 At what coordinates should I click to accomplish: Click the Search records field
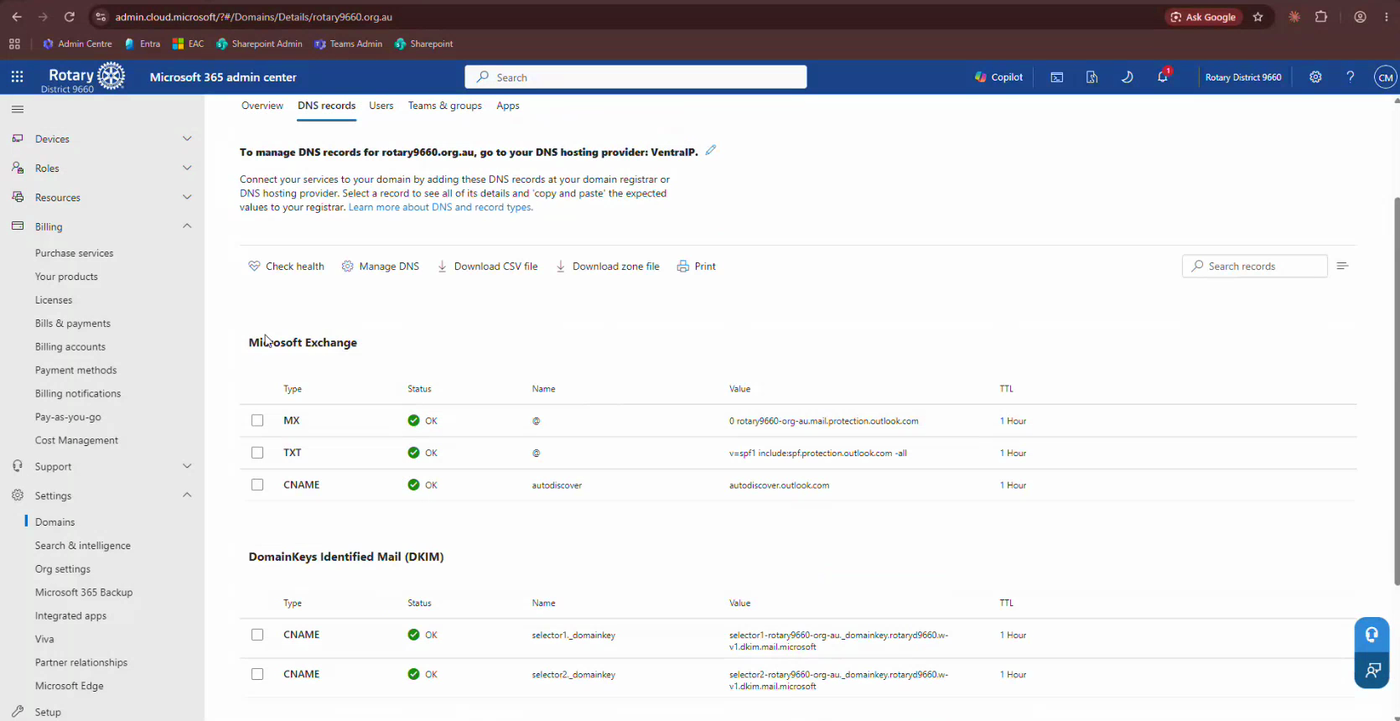[x=1254, y=266]
